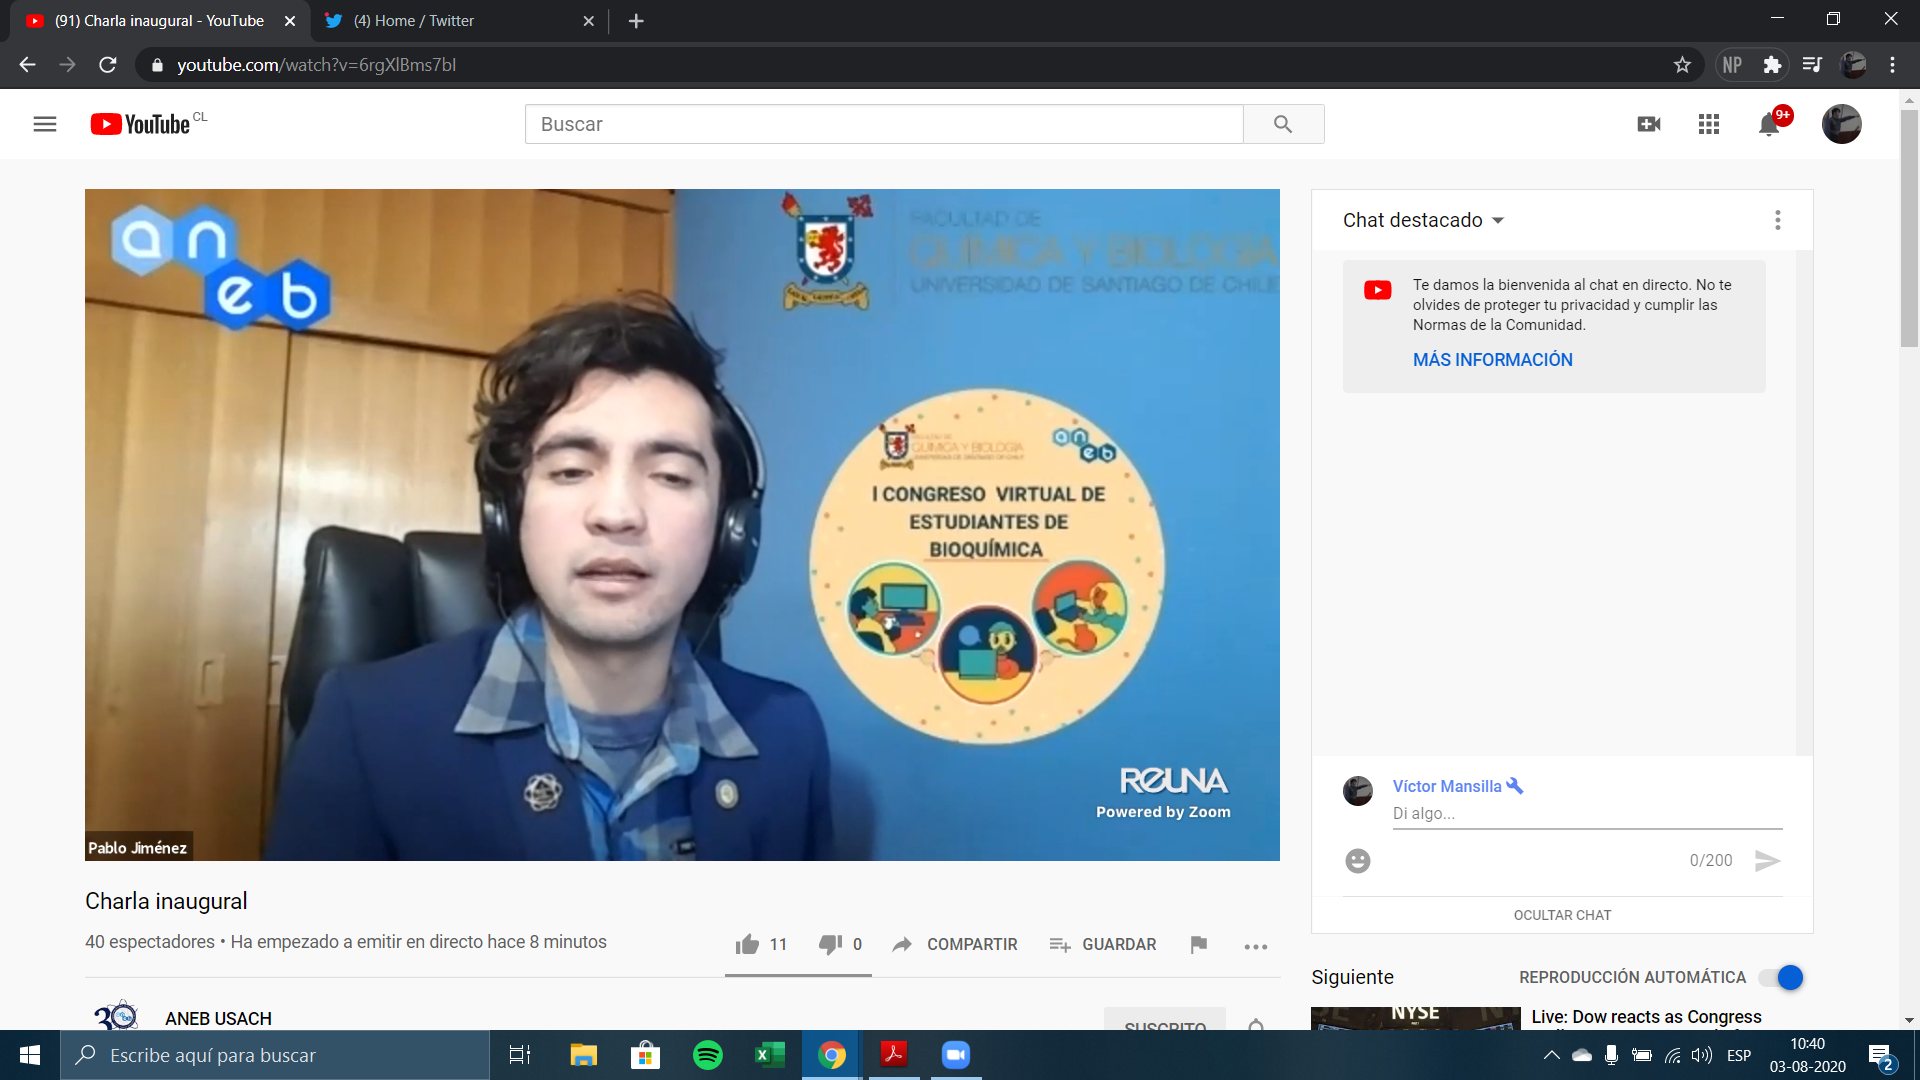The width and height of the screenshot is (1920, 1080).
Task: Open the notifications bell
Action: 1769,124
